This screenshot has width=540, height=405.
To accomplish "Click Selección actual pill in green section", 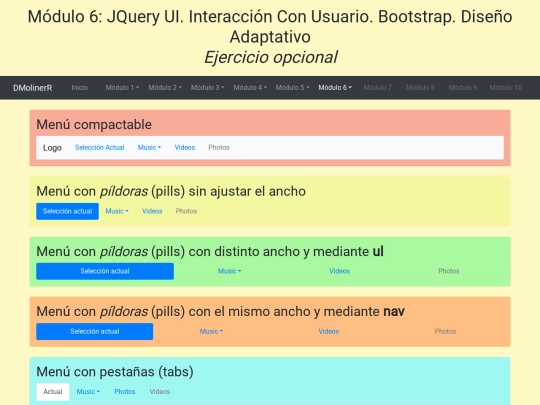I will (x=105, y=271).
